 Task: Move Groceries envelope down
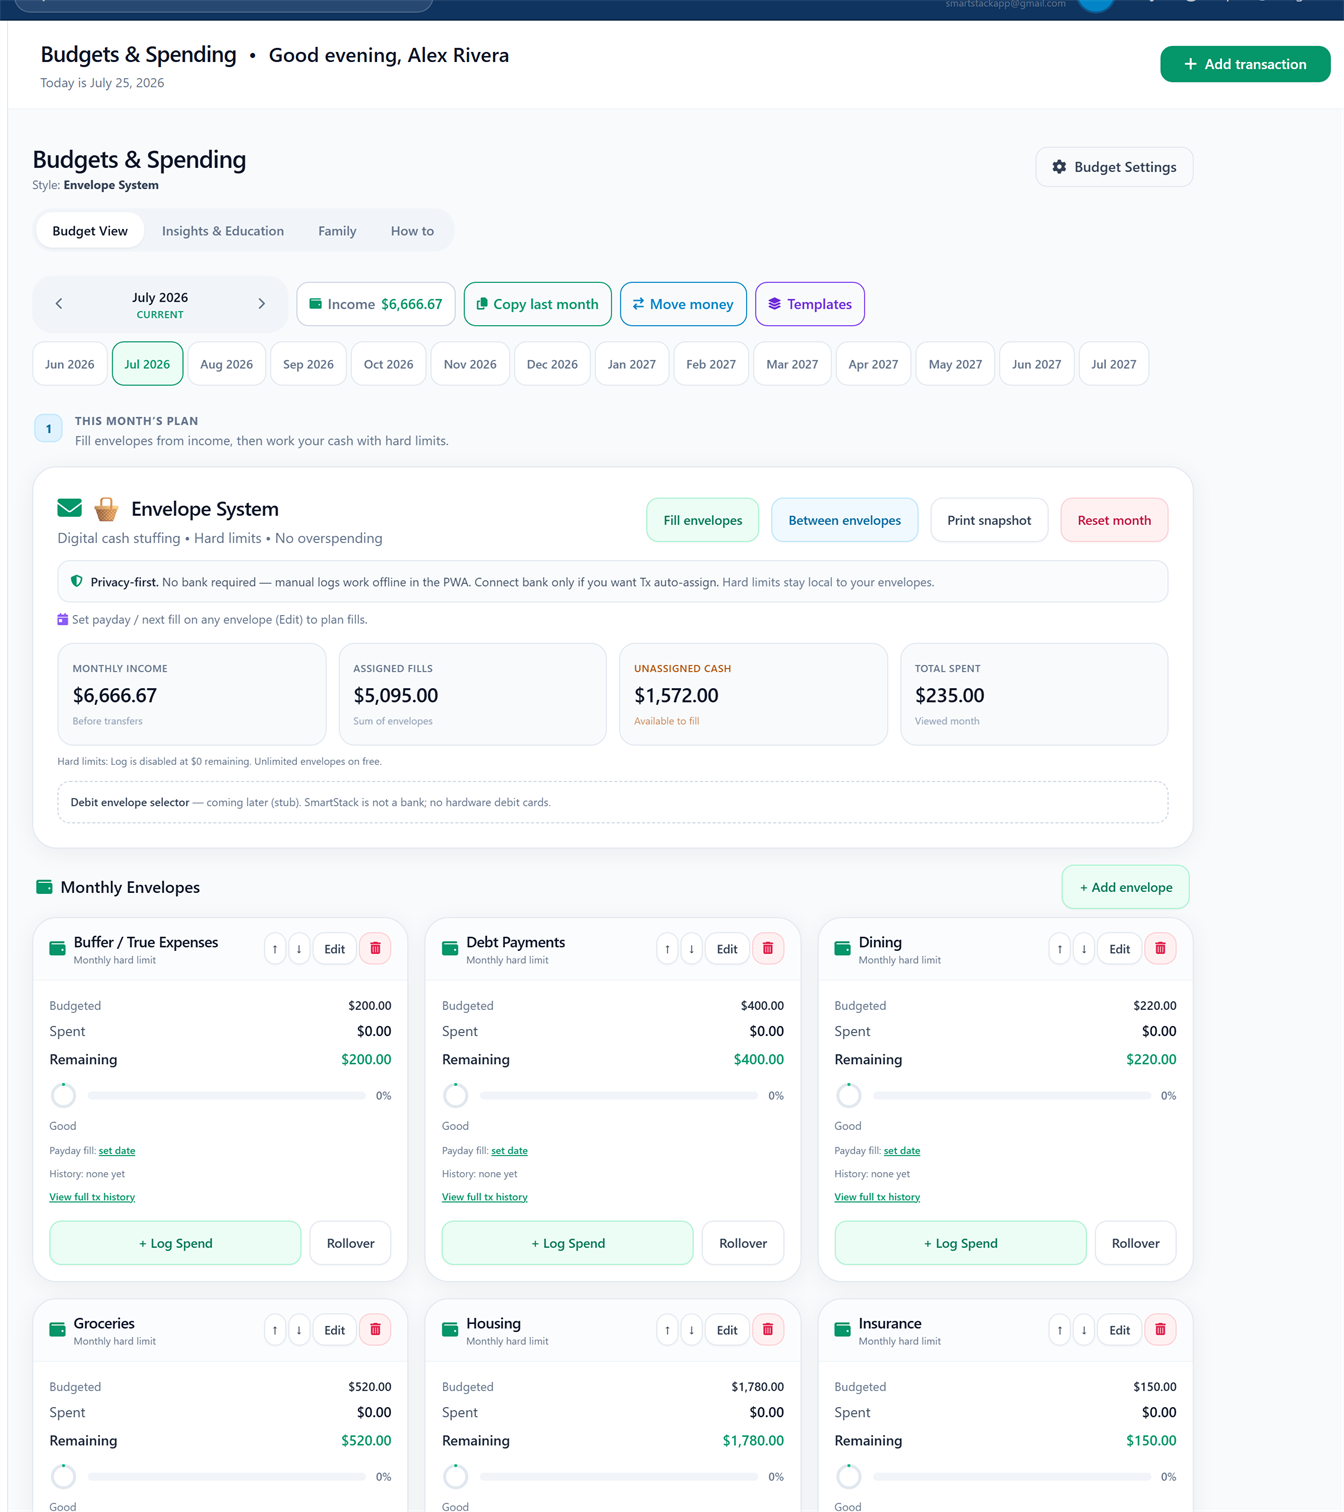pos(299,1329)
